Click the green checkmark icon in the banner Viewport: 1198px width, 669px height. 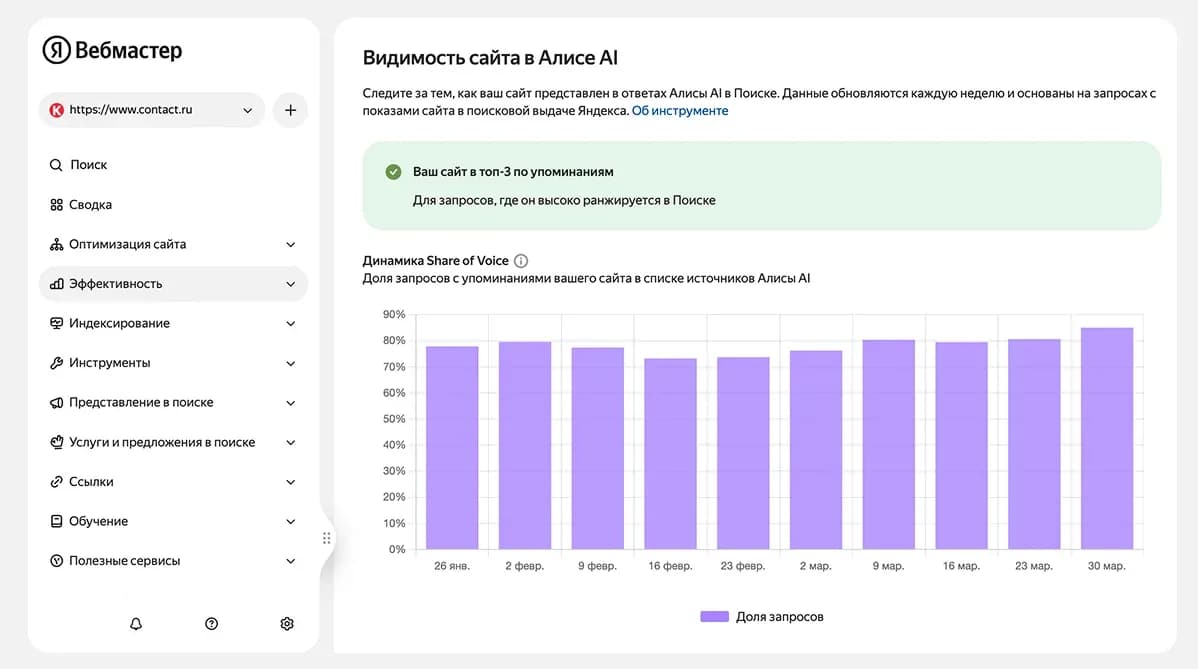(x=393, y=172)
